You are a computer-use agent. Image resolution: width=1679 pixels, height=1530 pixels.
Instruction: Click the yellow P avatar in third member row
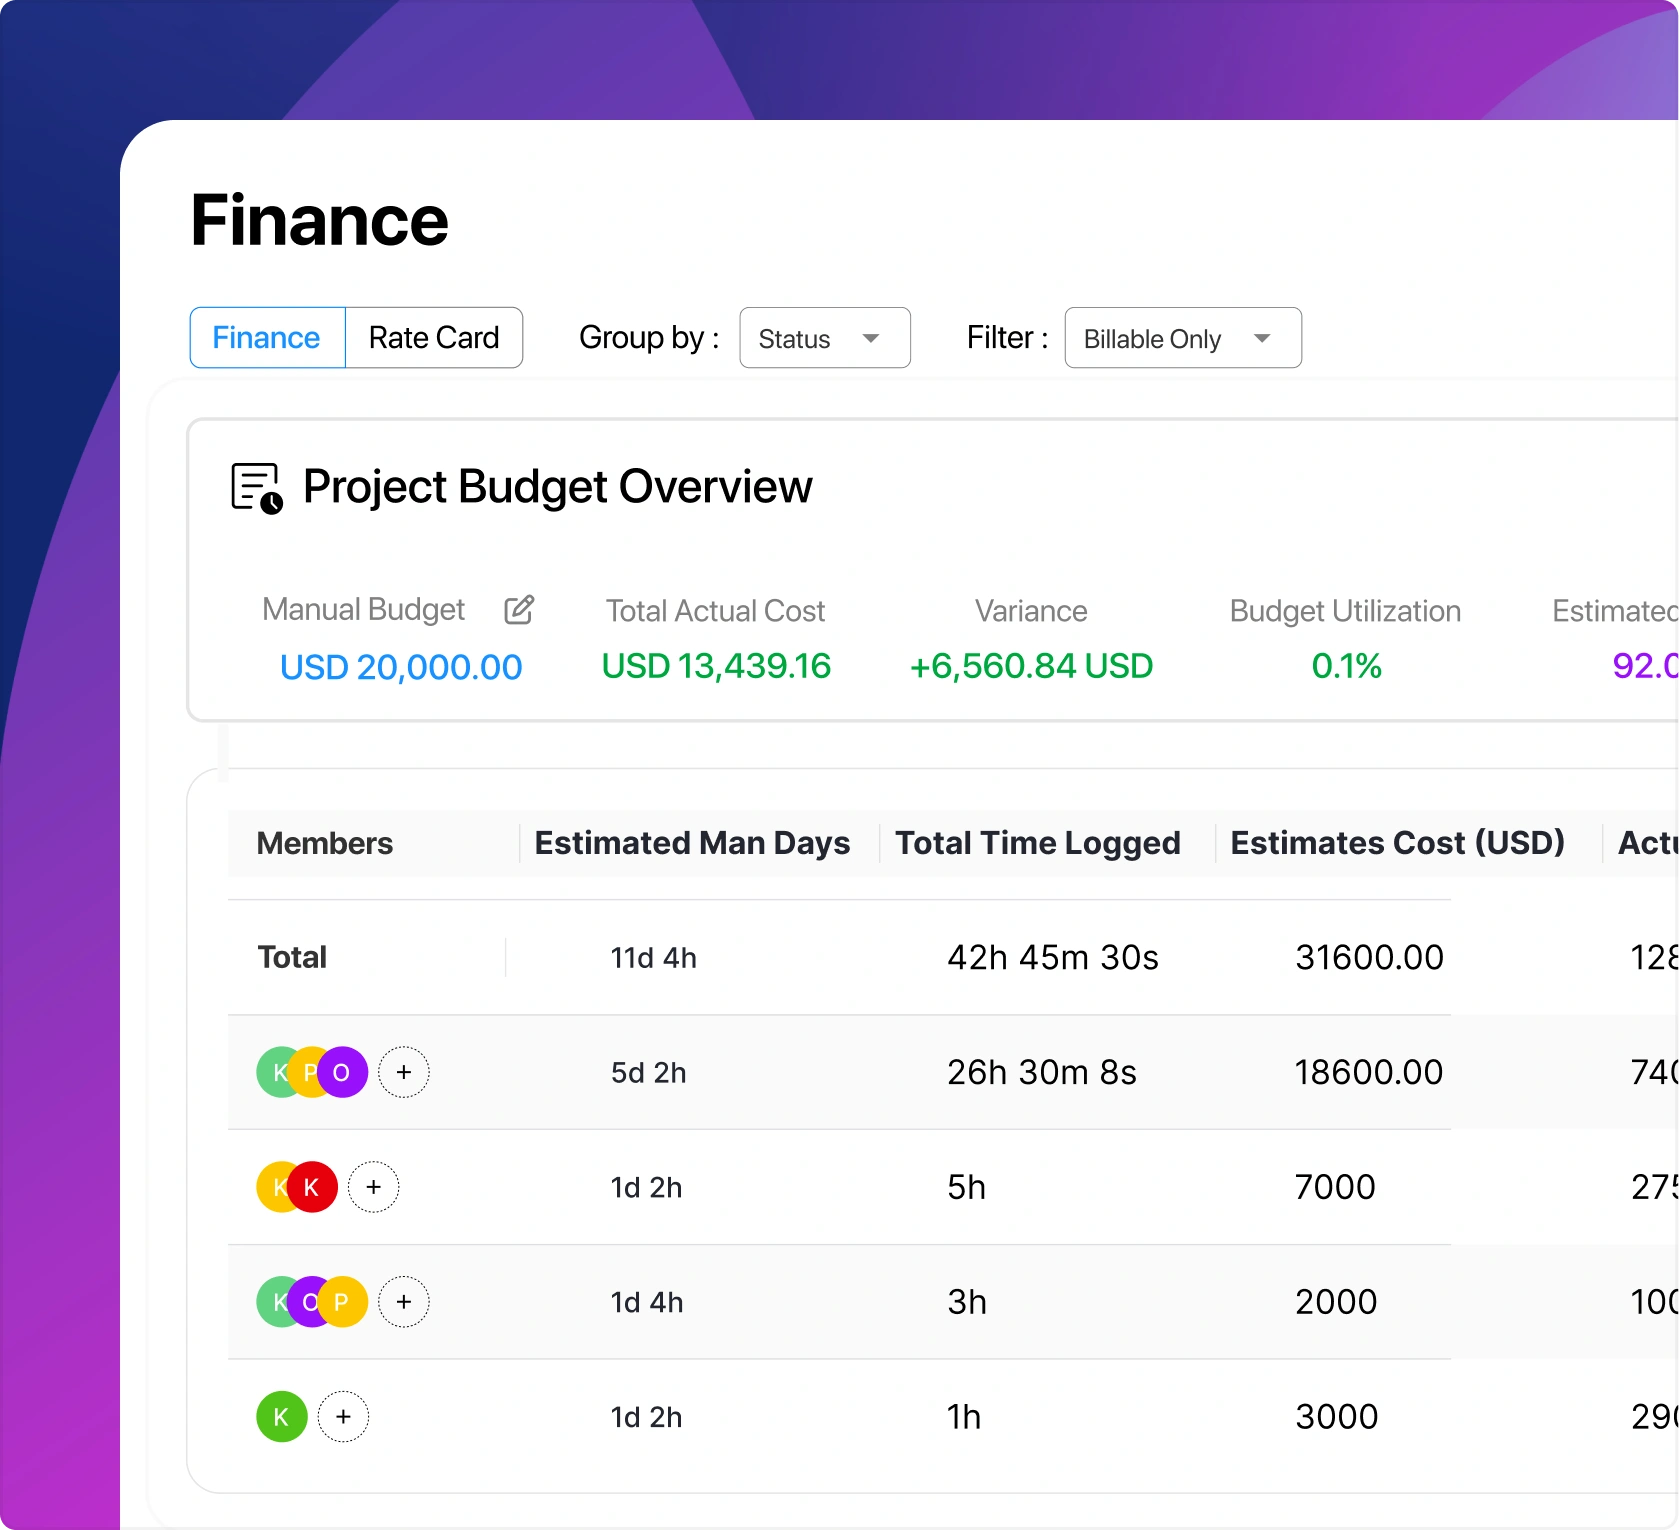[x=342, y=1301]
